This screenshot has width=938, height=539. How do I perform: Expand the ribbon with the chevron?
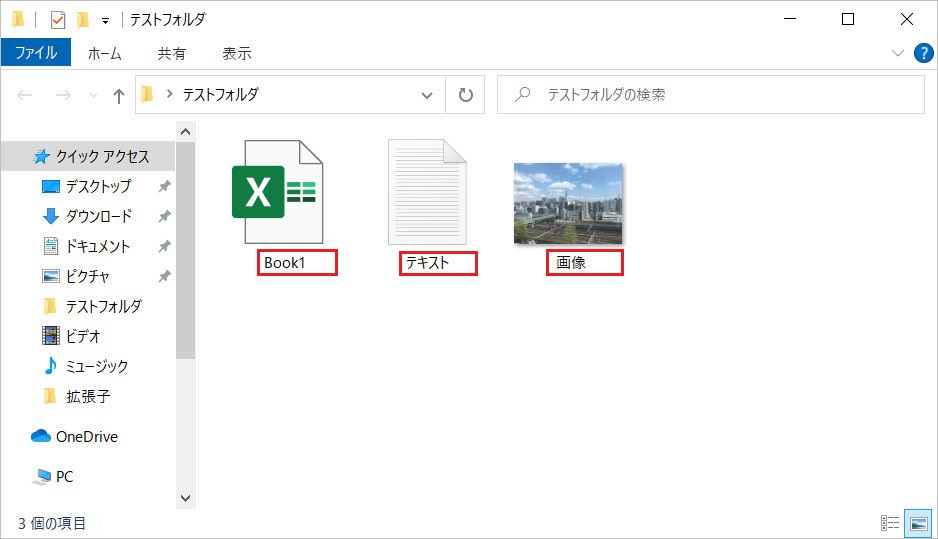point(897,53)
